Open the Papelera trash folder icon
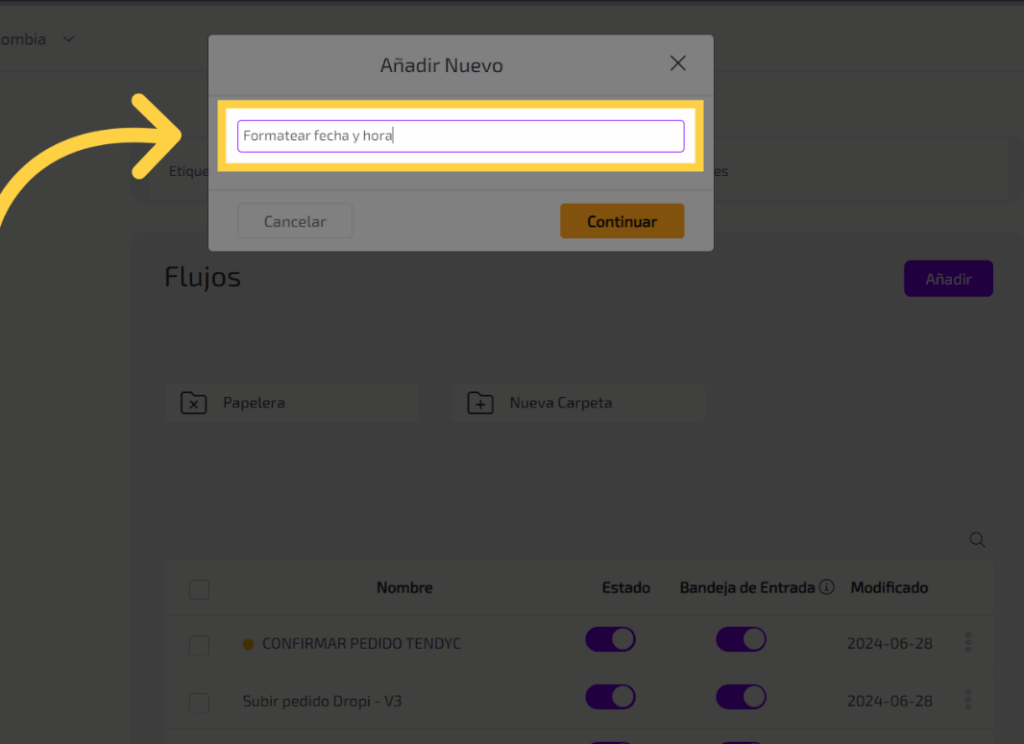1024x744 pixels. 193,403
